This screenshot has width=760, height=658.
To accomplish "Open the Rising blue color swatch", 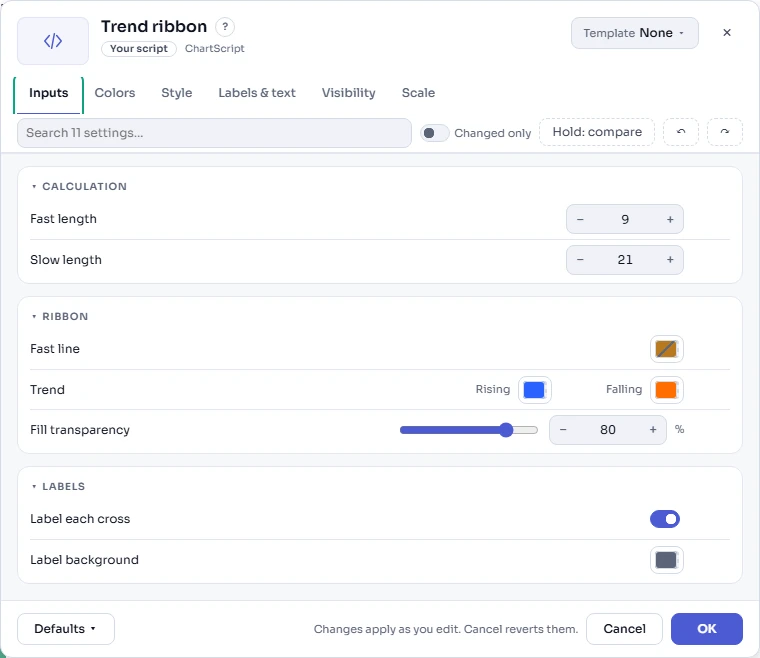I will click(535, 390).
